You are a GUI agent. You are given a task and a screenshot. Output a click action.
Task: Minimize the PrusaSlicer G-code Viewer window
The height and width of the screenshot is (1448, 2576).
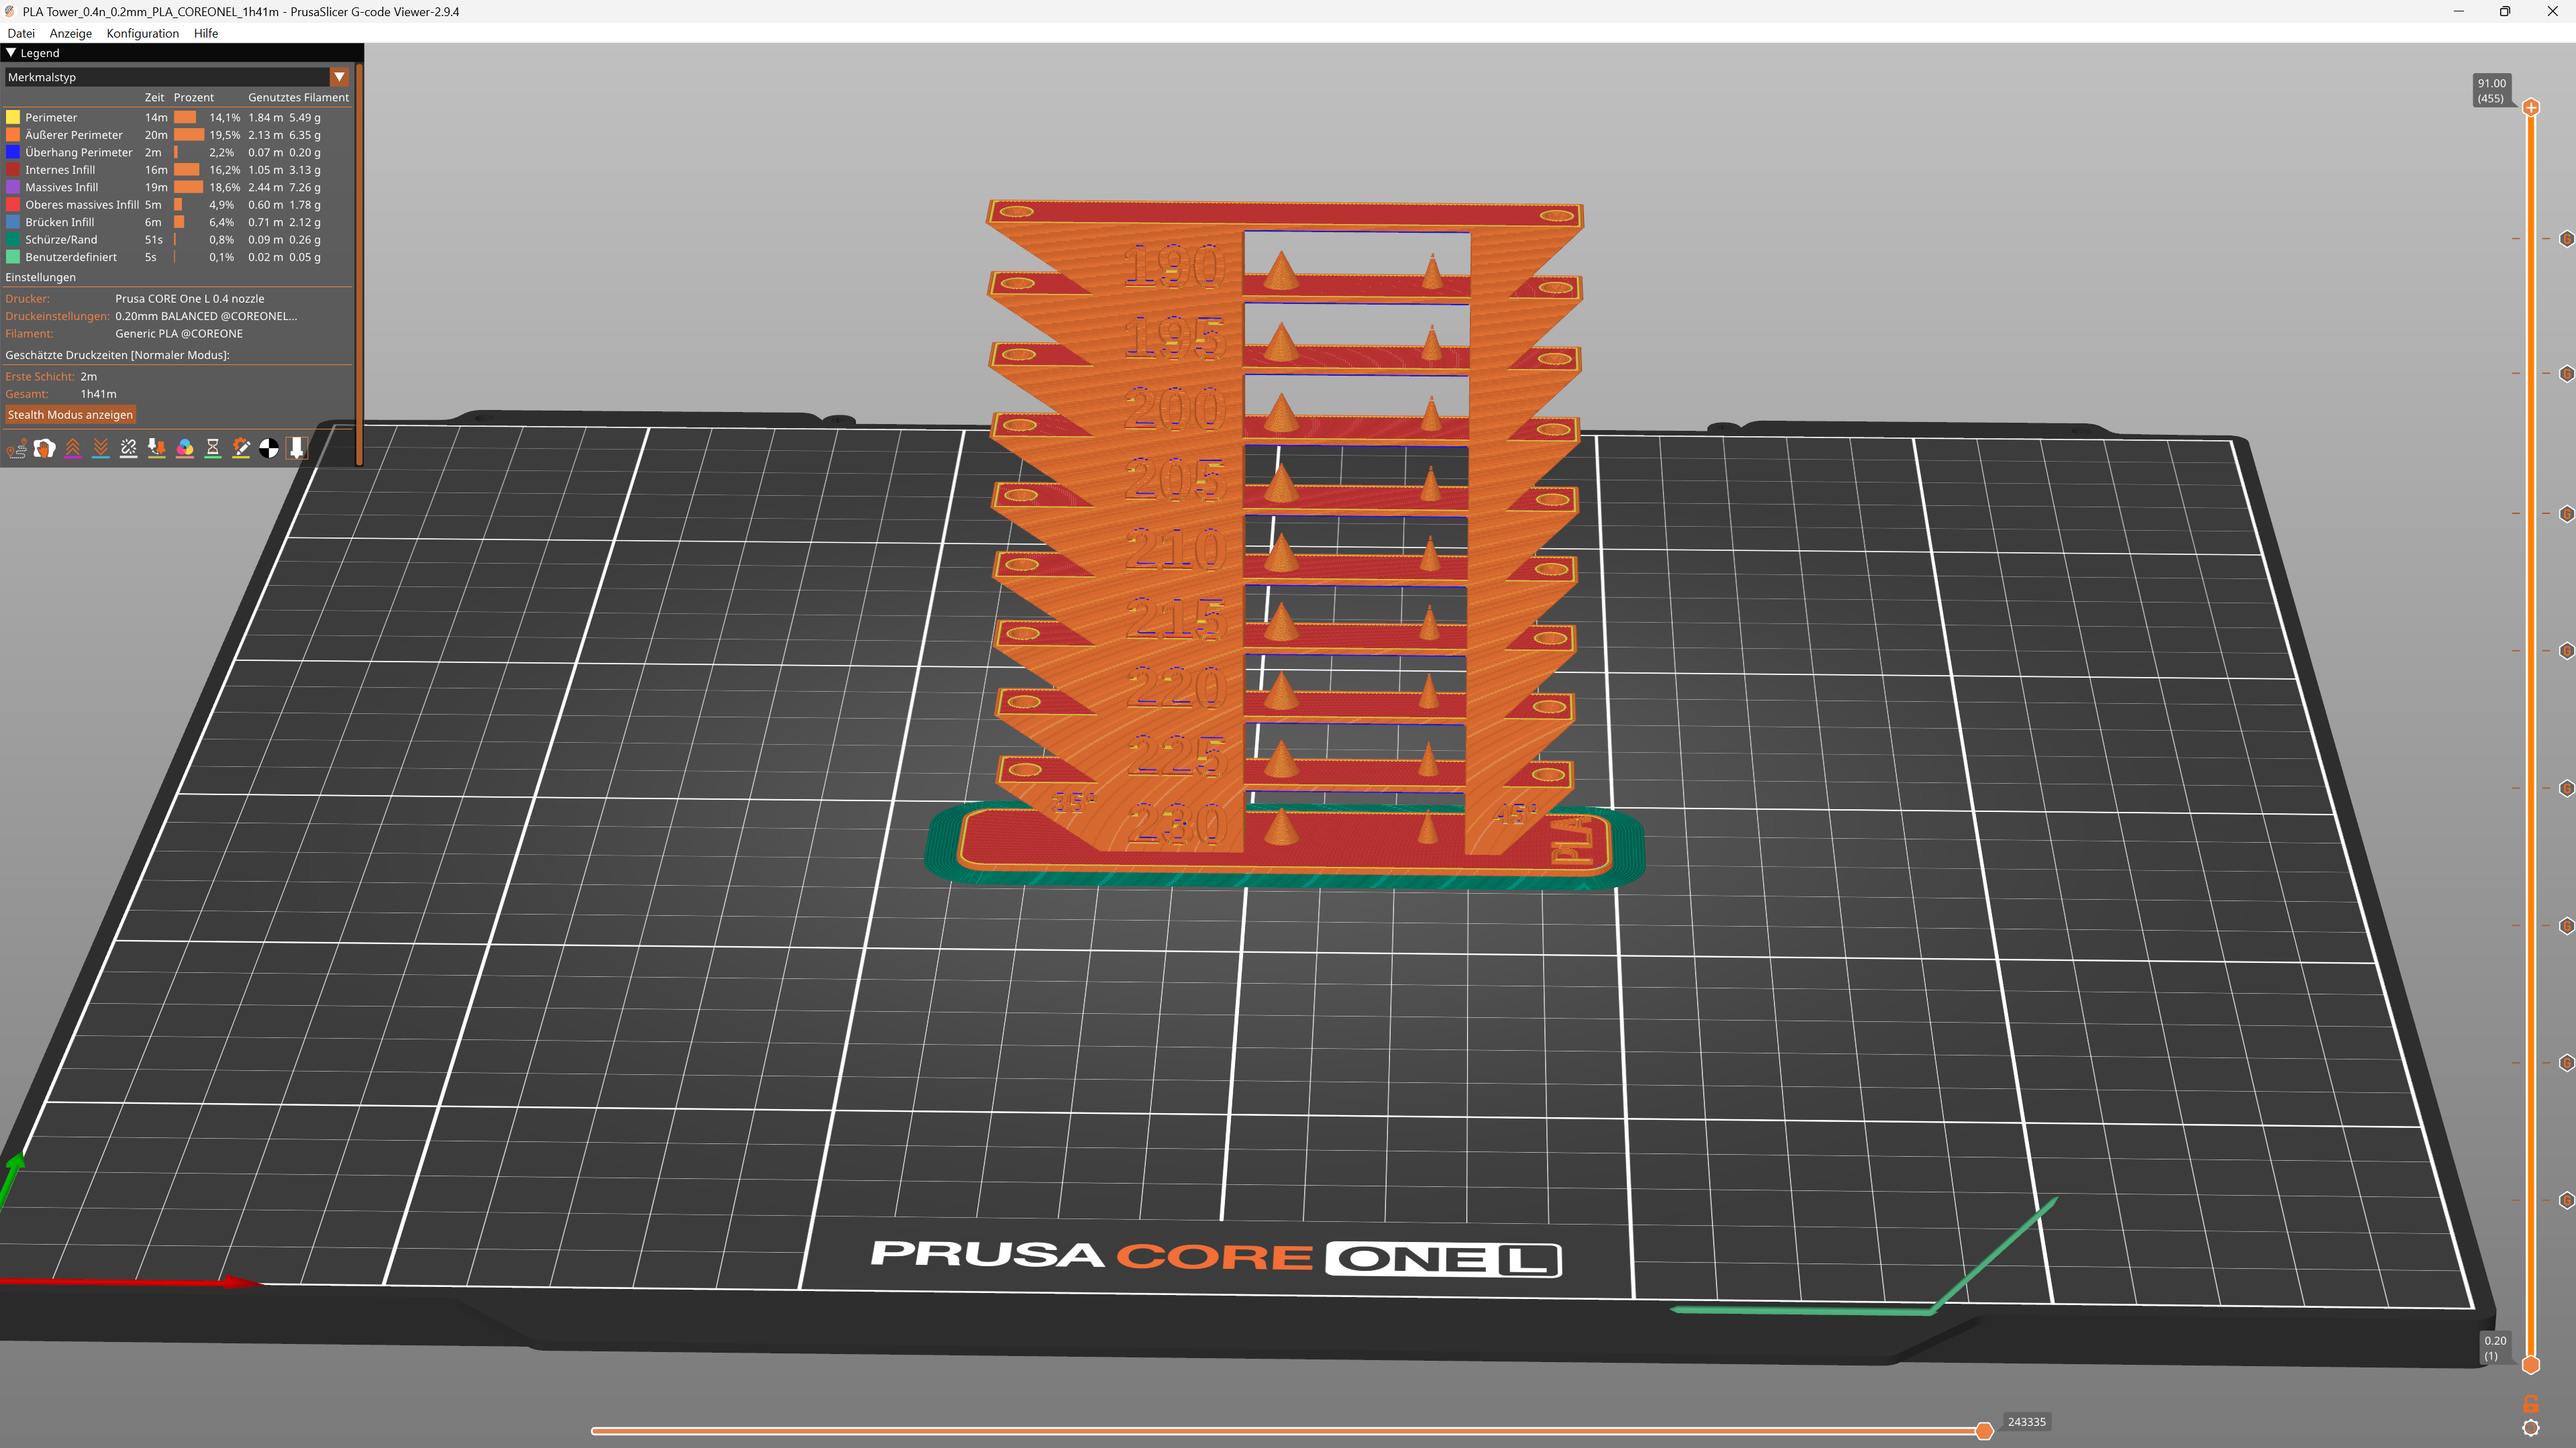[x=2458, y=12]
